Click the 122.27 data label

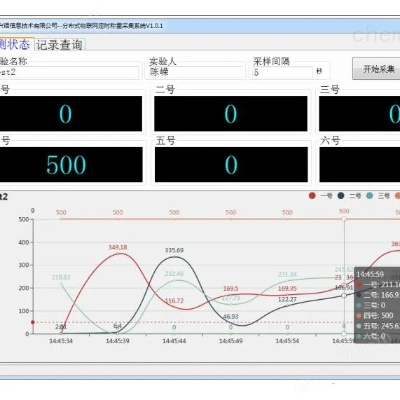(x=287, y=299)
